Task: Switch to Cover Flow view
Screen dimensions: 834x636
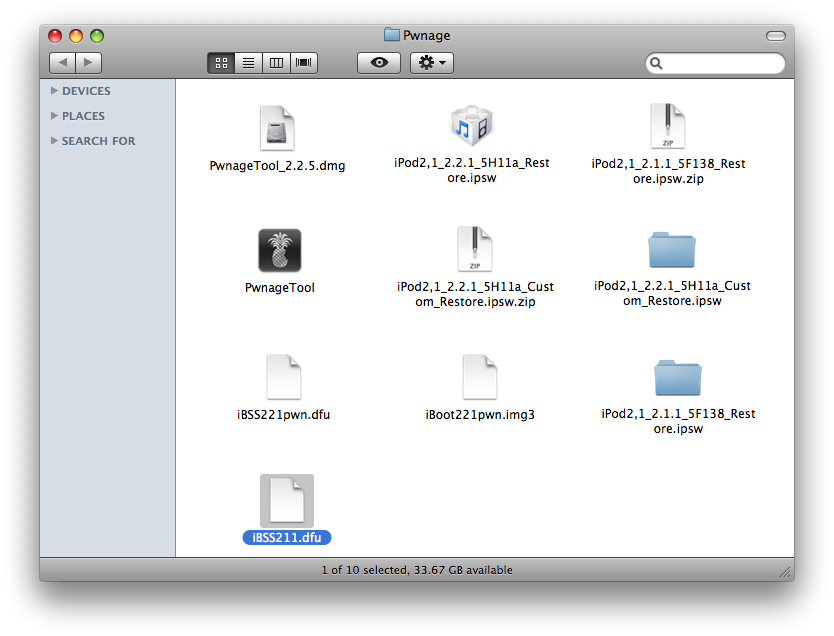Action: pos(303,63)
